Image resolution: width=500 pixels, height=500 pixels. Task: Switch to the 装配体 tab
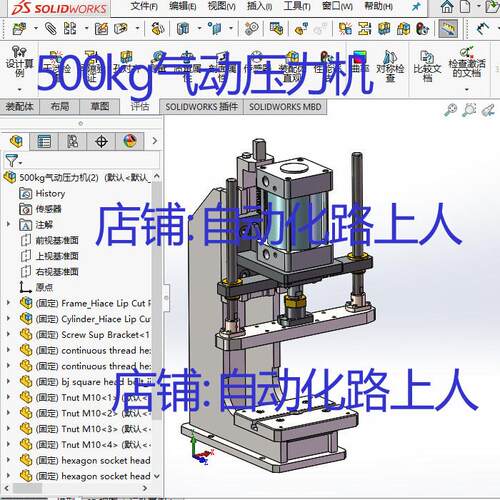pos(19,107)
